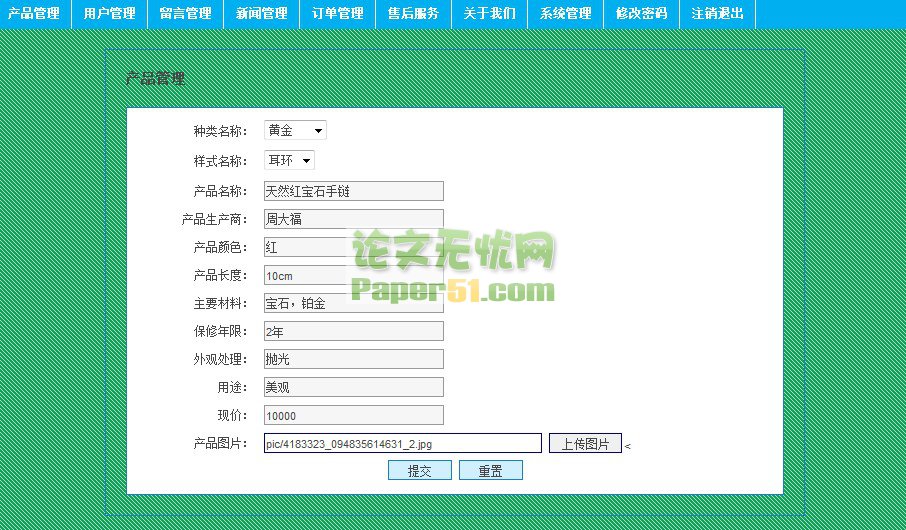Open the 用户管理 menu
Screen dimensions: 906x530
[109, 13]
